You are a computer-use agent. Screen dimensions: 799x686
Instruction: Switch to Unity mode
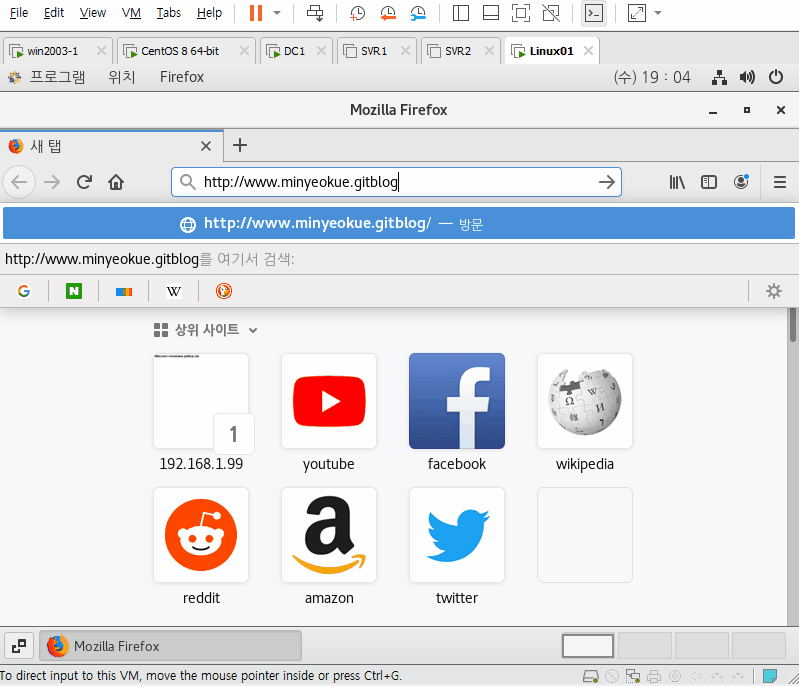coord(551,13)
